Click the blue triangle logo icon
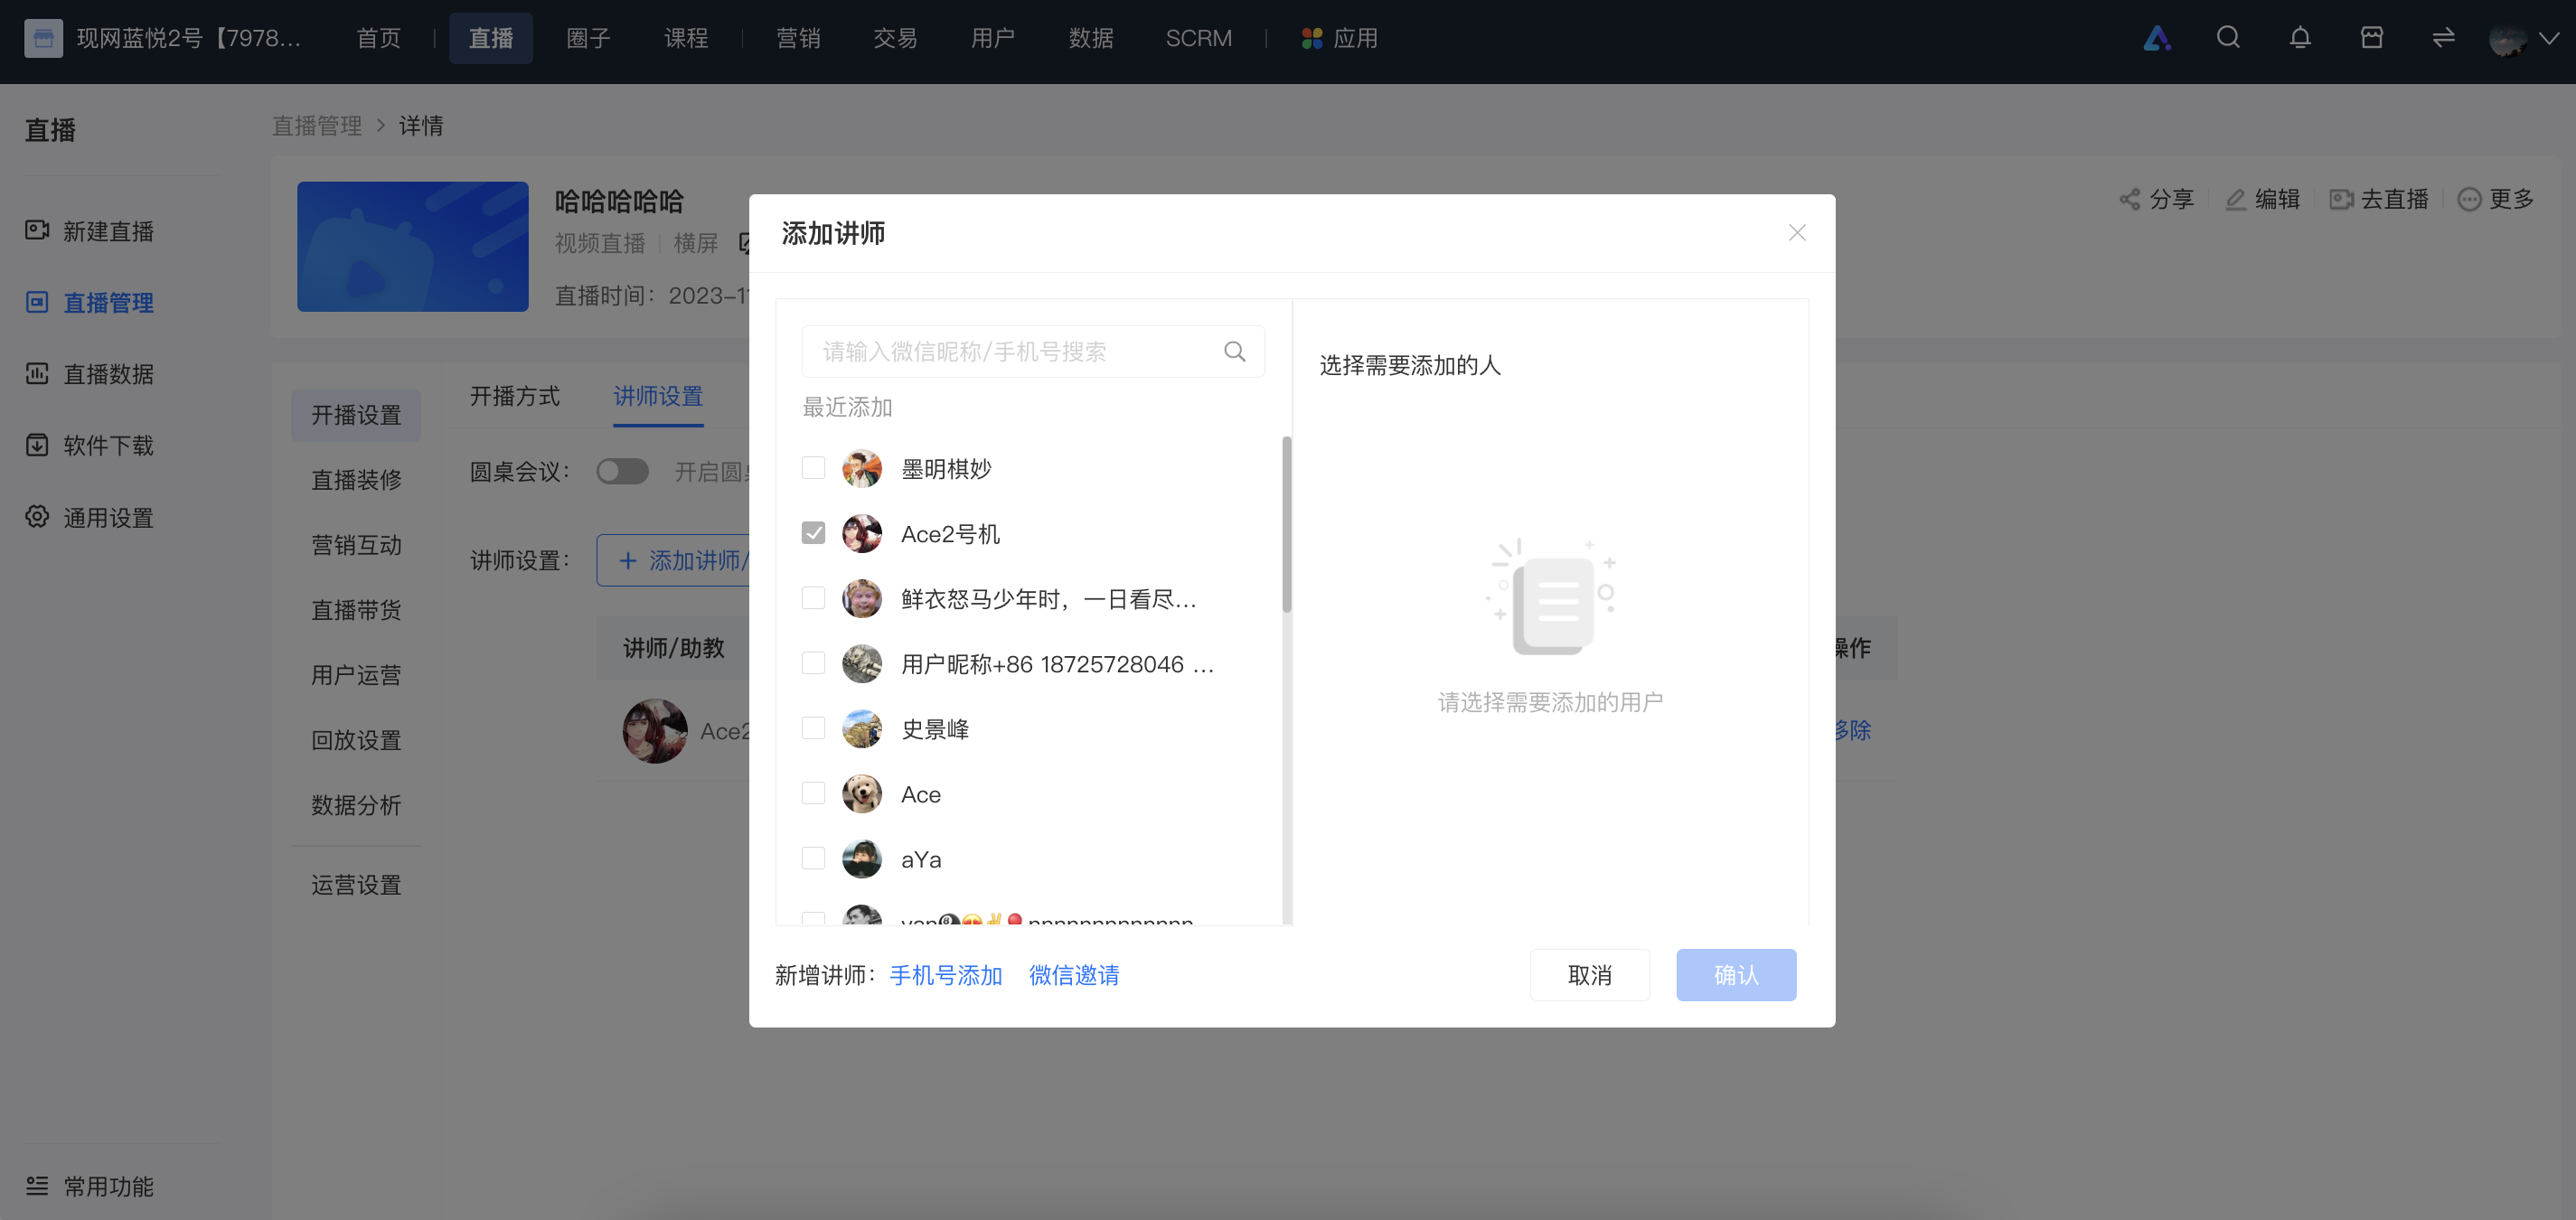 click(2157, 38)
